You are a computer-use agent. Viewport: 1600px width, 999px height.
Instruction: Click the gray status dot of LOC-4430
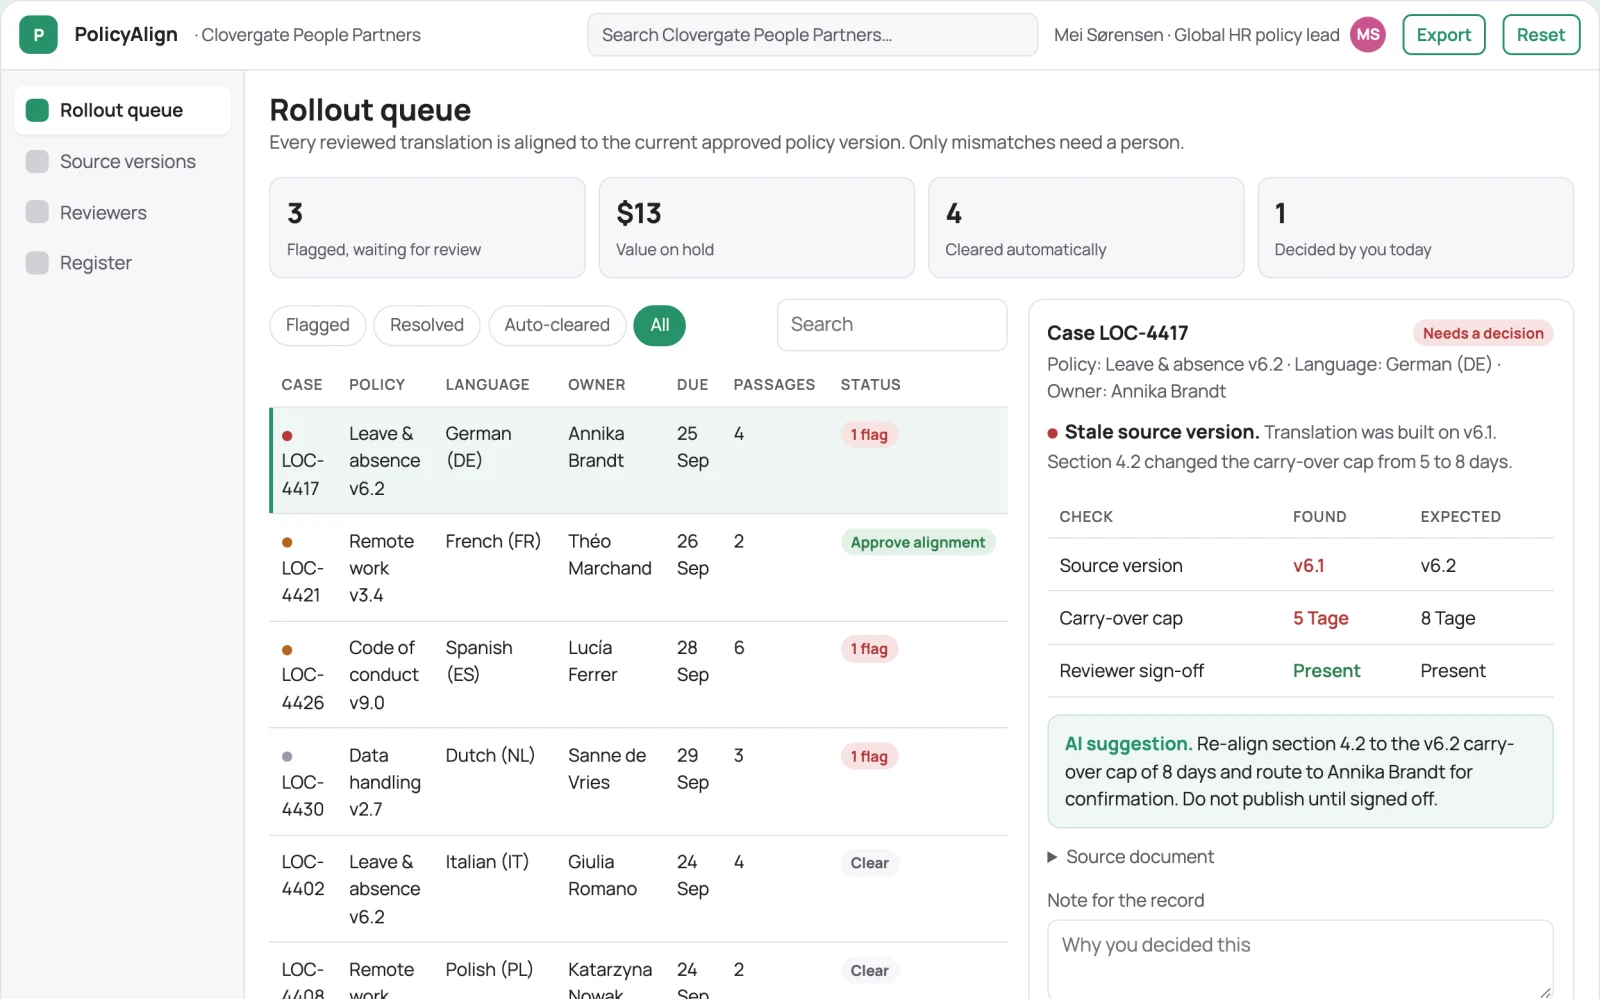pos(287,757)
